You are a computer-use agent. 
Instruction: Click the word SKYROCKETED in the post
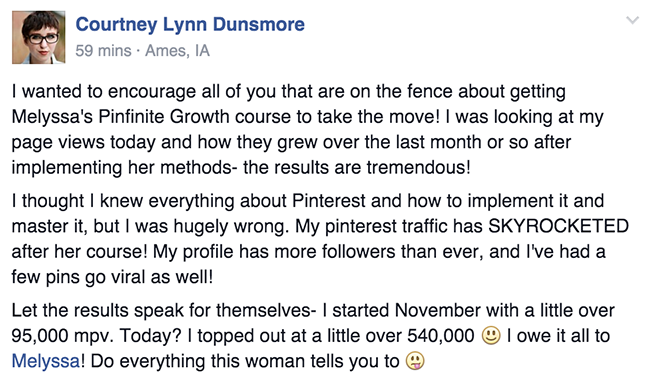click(x=558, y=226)
